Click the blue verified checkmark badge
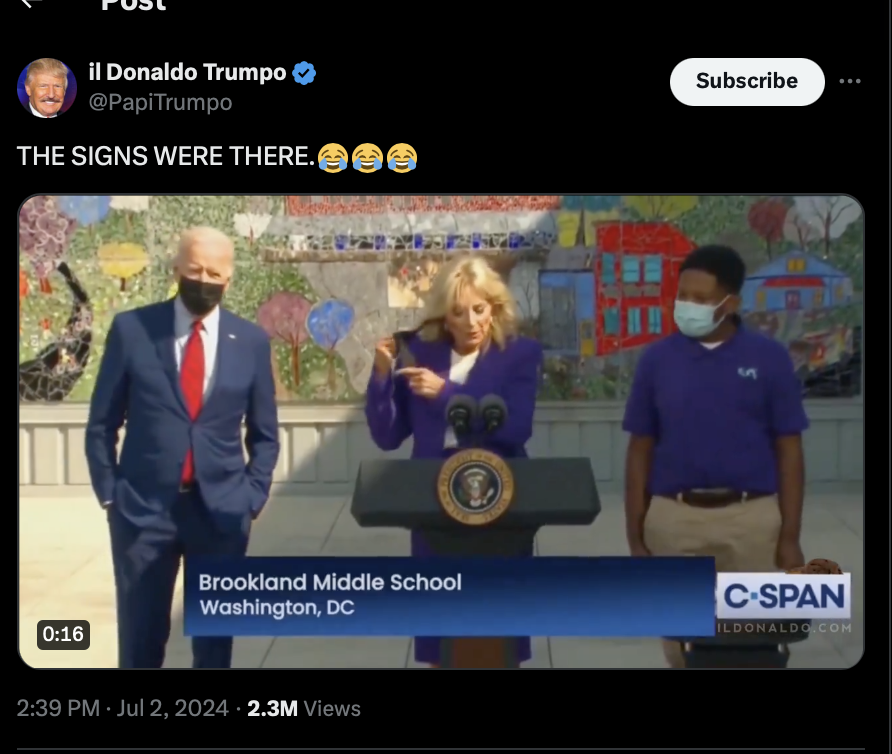Screen dimensions: 892x754 tap(304, 73)
